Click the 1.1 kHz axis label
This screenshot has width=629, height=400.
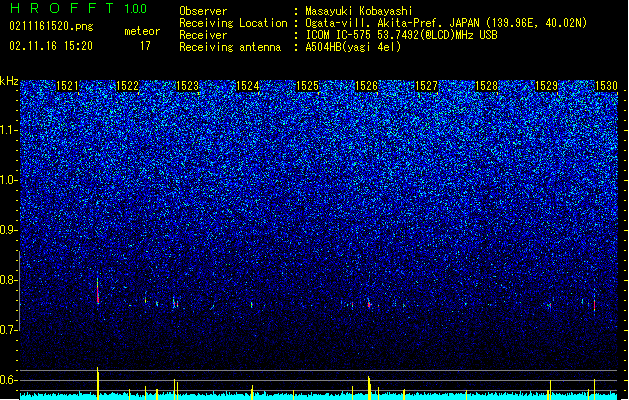(x=9, y=130)
